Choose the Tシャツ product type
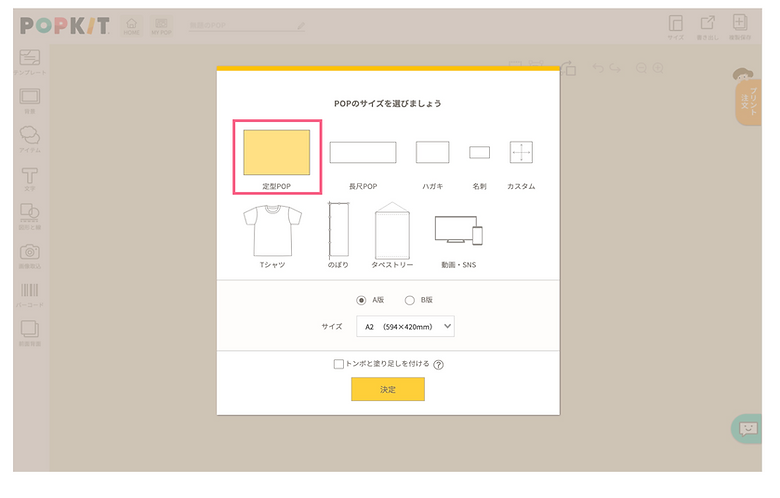The width and height of the screenshot is (780, 498). [x=273, y=236]
